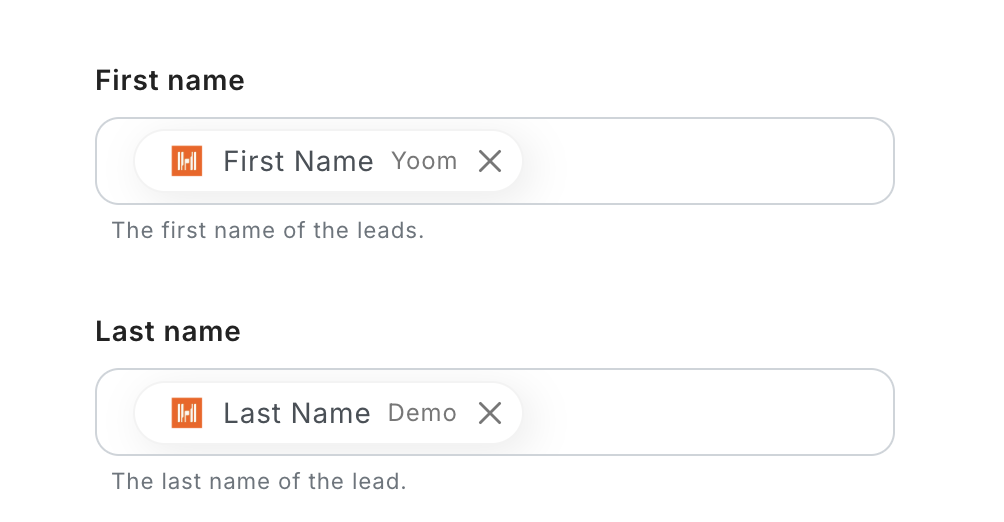The image size is (1004, 522).
Task: Click the far right end of Last name field
Action: (870, 413)
